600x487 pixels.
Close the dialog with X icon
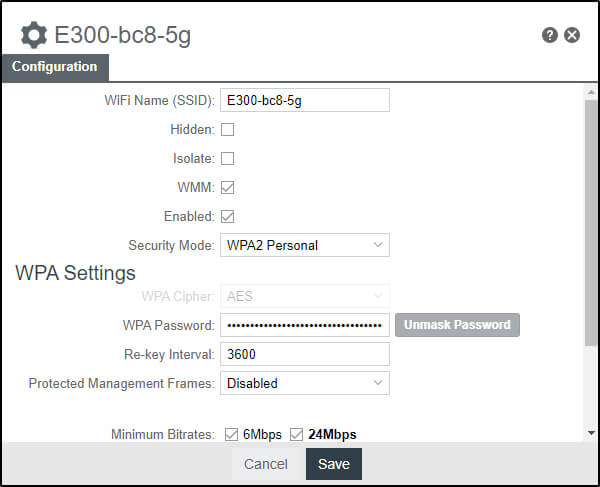[572, 35]
